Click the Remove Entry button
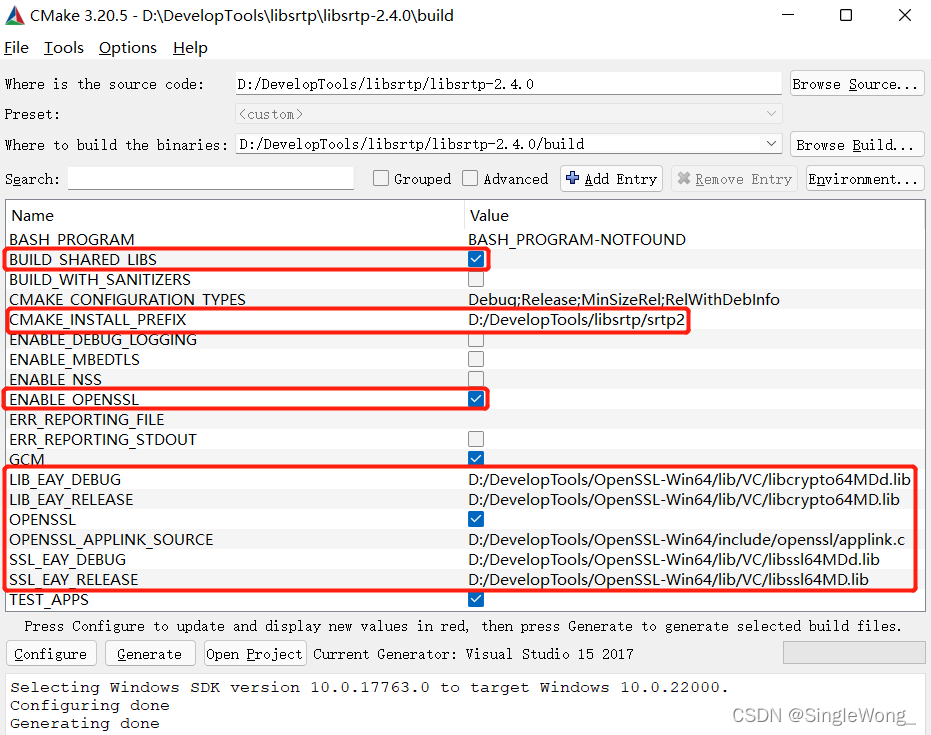931x735 pixels. (734, 179)
